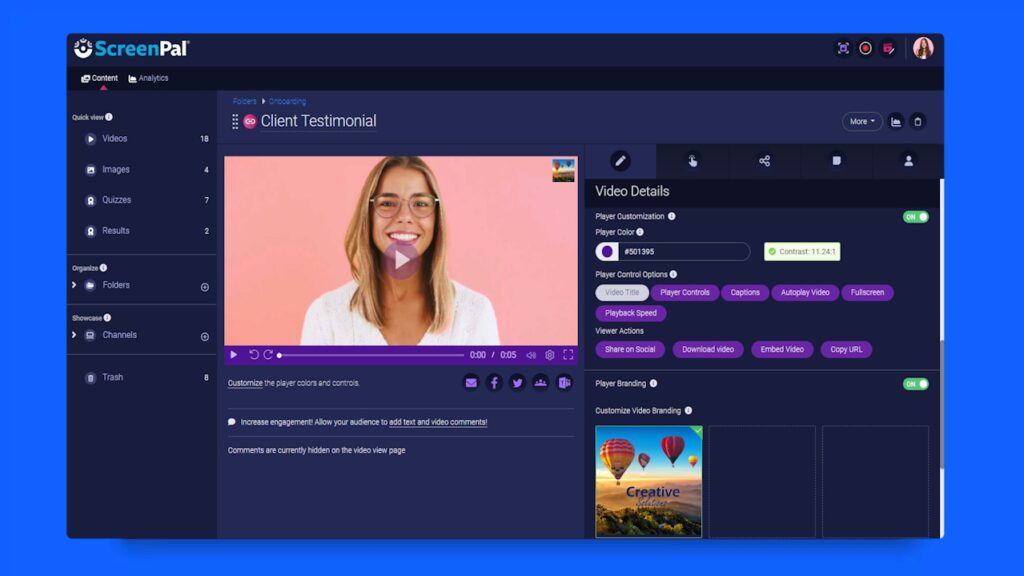This screenshot has height=576, width=1024.
Task: Open the sharing options panel icon
Action: coord(766,160)
